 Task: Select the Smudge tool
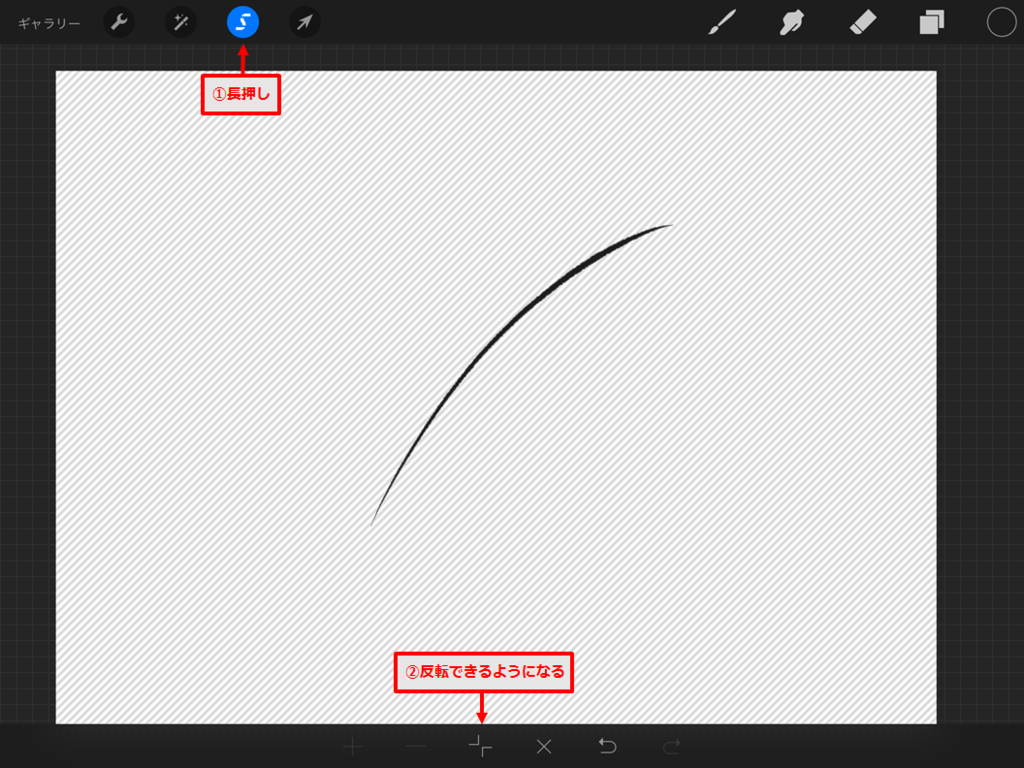[x=792, y=22]
